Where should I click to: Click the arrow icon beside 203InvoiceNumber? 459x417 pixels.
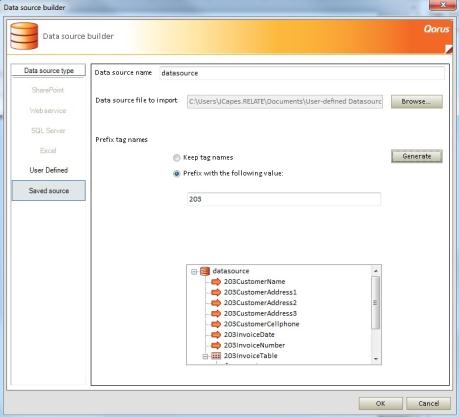click(216, 345)
